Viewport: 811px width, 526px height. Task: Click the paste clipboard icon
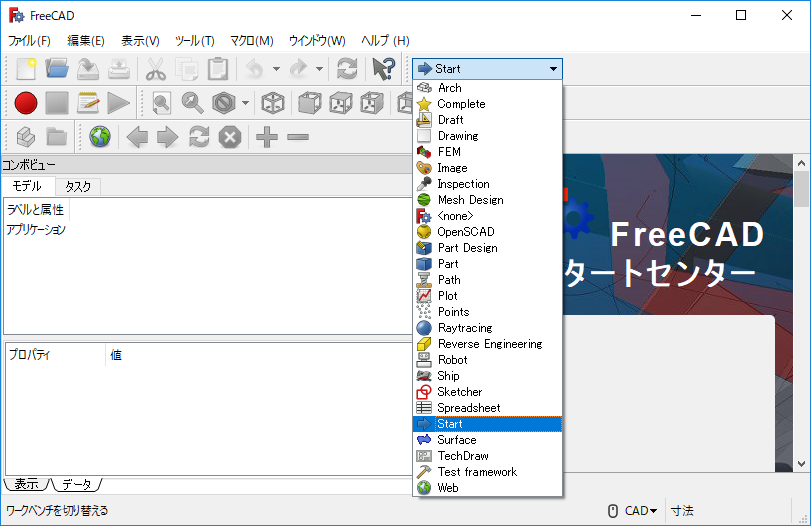tap(218, 69)
